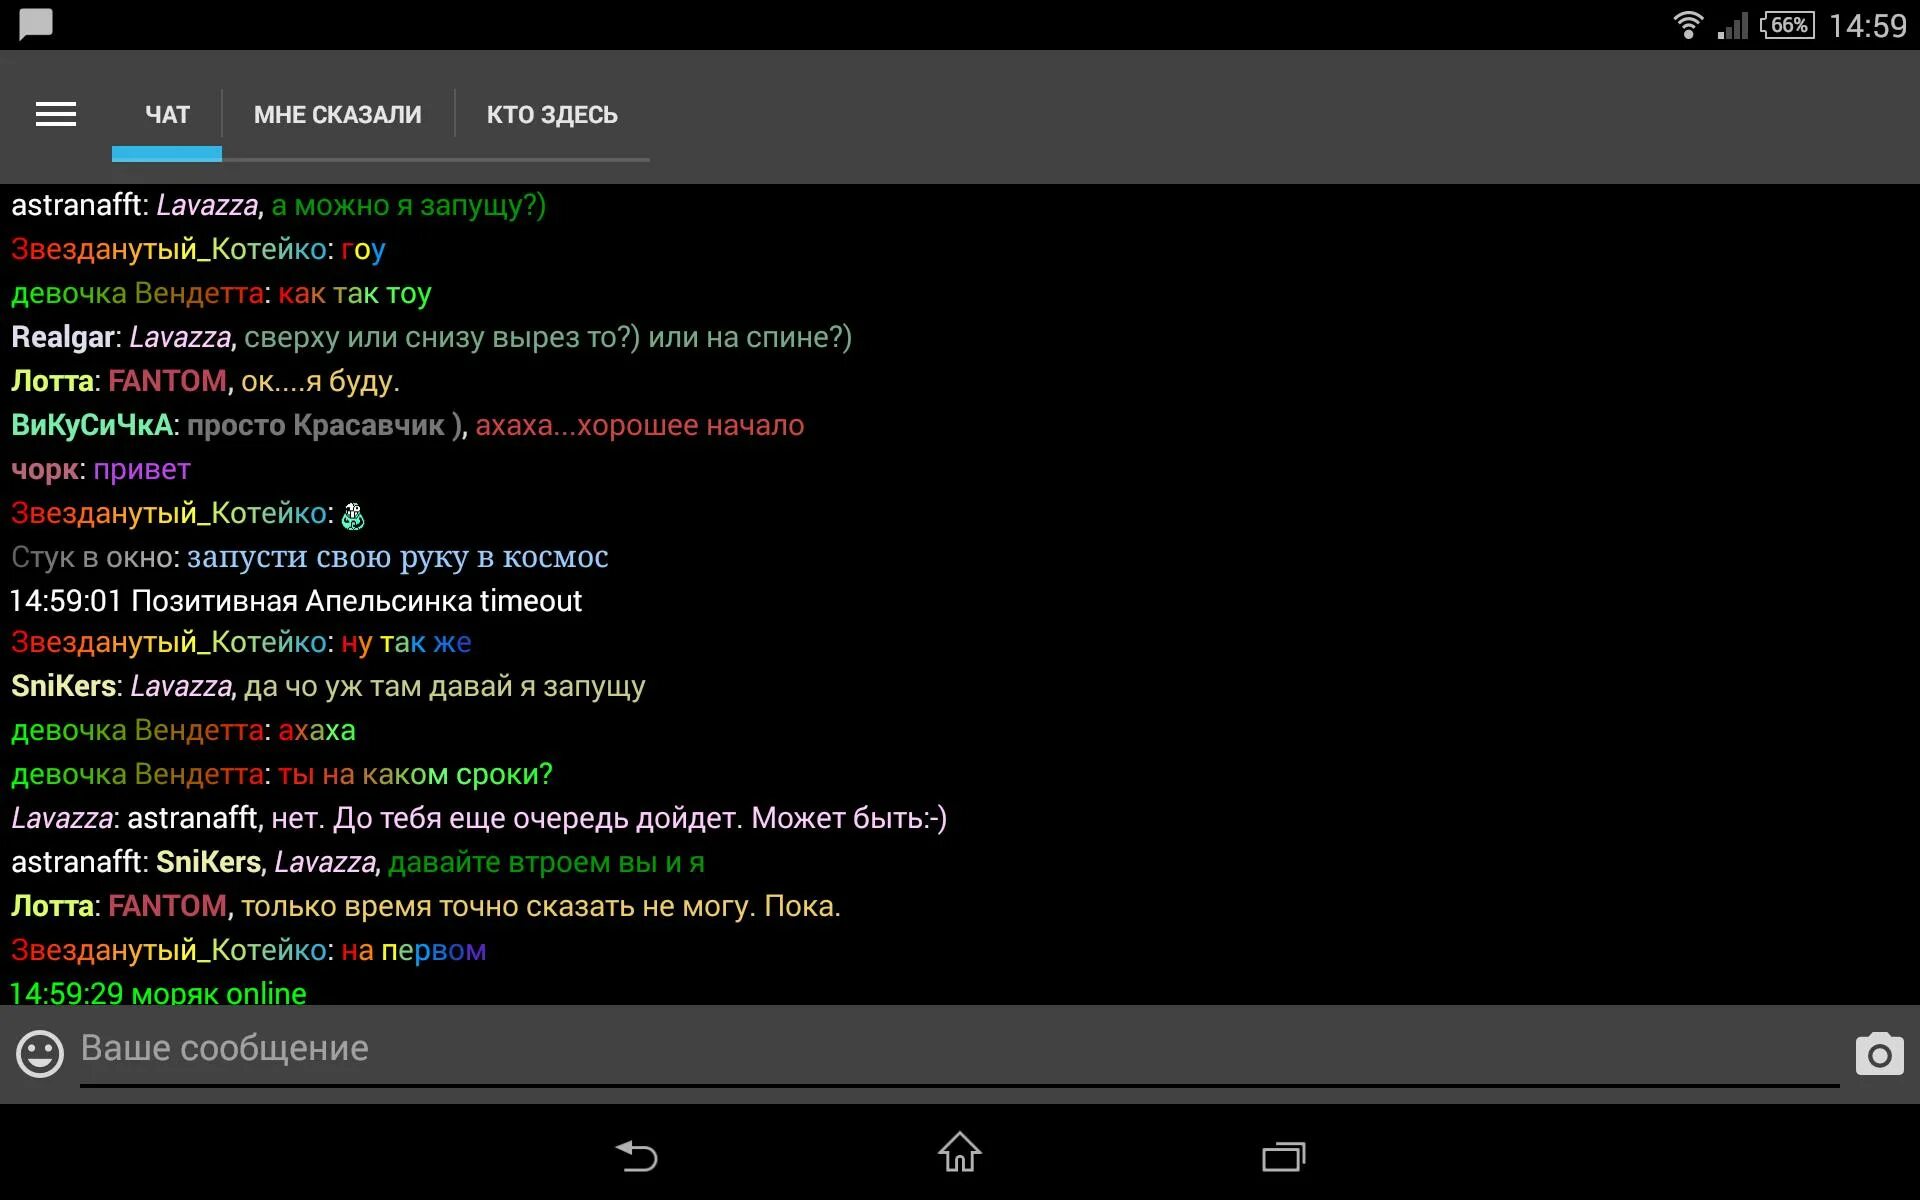1920x1200 pixels.
Task: Focus the Ваше сообщение message field
Action: pos(959,1050)
